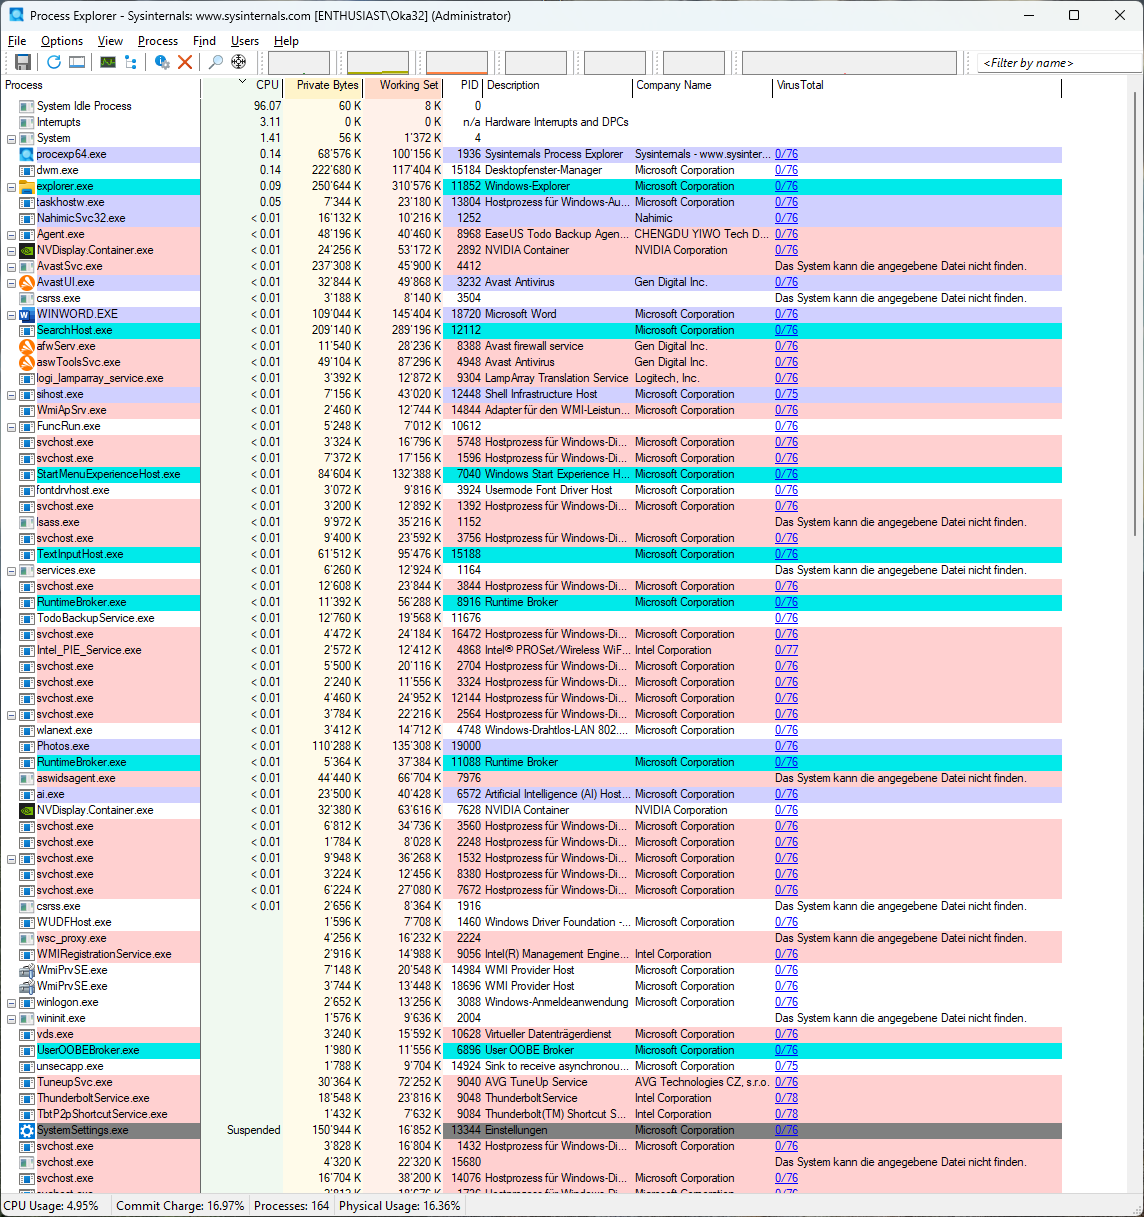Click the procexp64.exe process icon
Image resolution: width=1144 pixels, height=1217 pixels.
point(27,154)
